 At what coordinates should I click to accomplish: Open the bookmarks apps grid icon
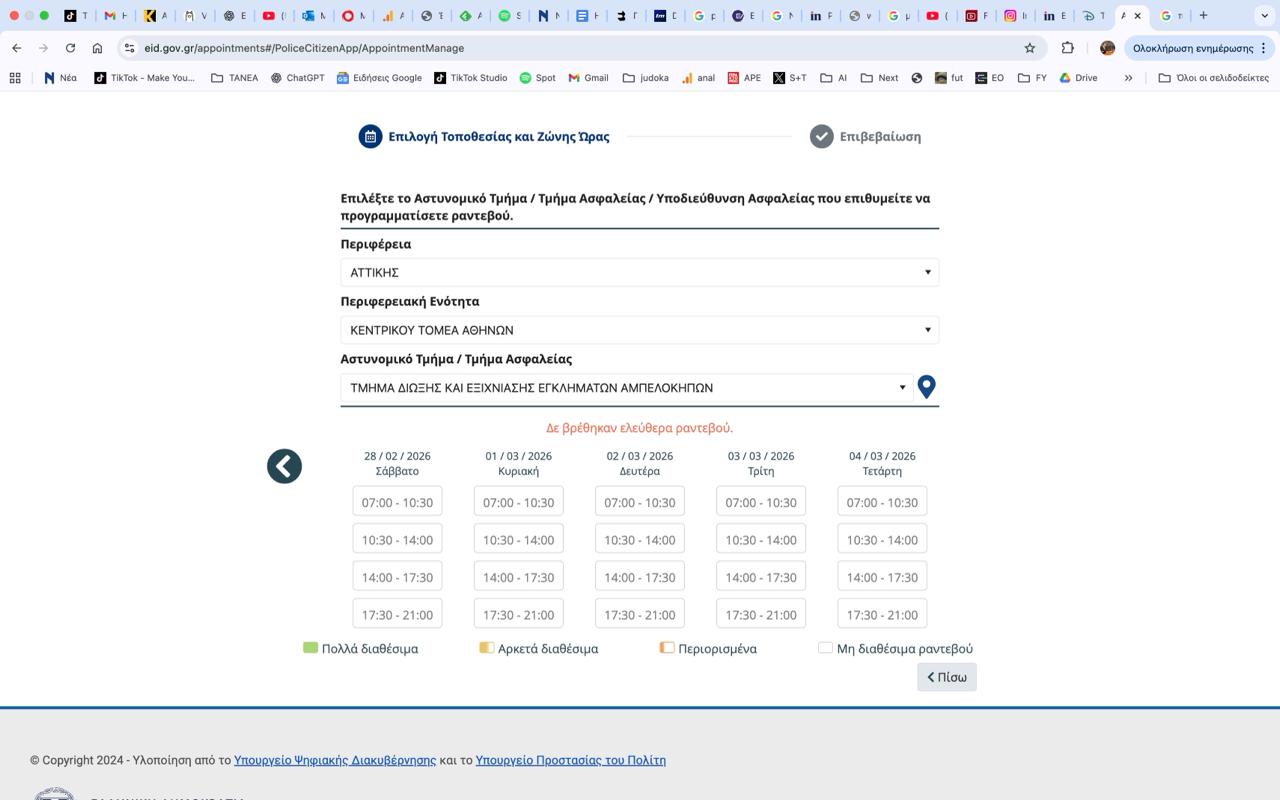click(x=15, y=78)
